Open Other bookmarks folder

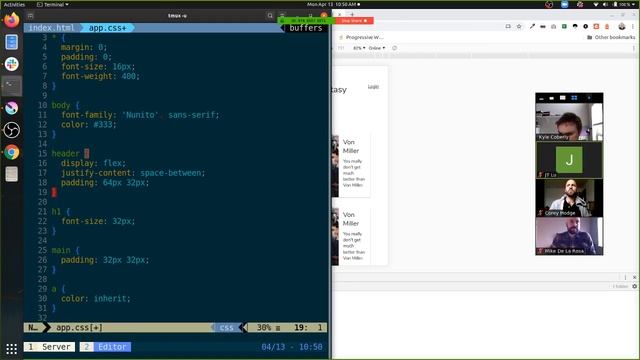click(611, 37)
